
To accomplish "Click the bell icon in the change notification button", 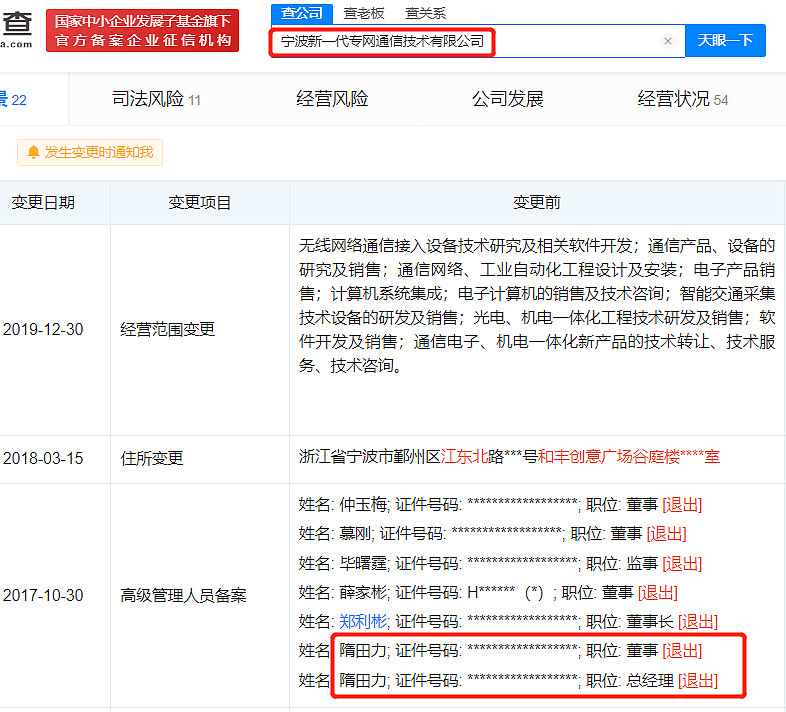I will tap(34, 152).
